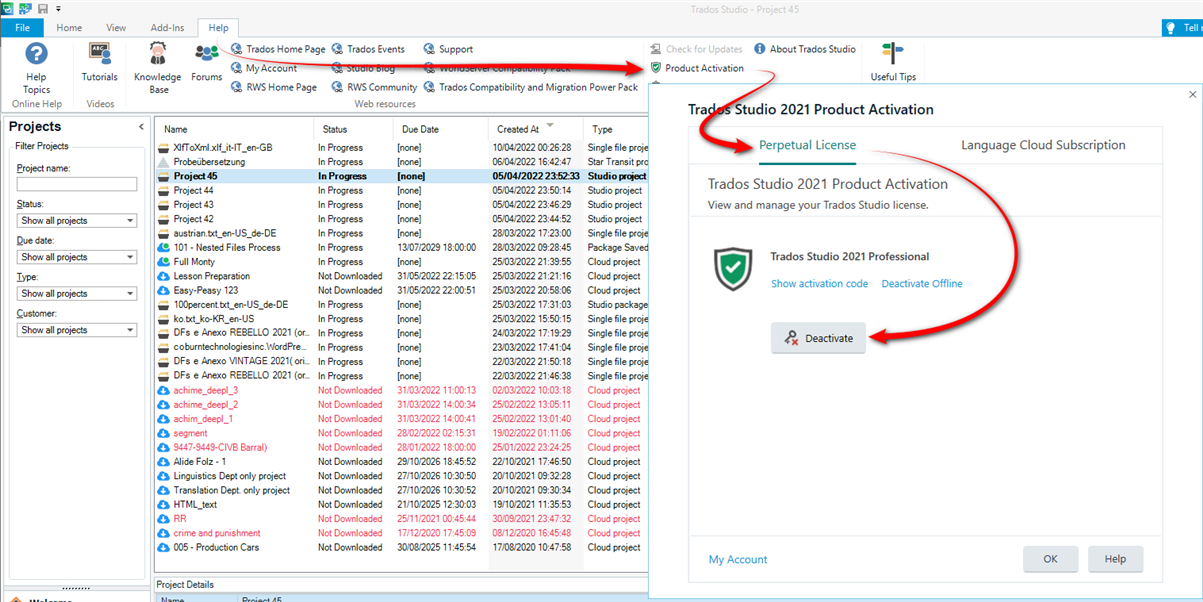Select Linguistics Dept only project row

coord(402,476)
